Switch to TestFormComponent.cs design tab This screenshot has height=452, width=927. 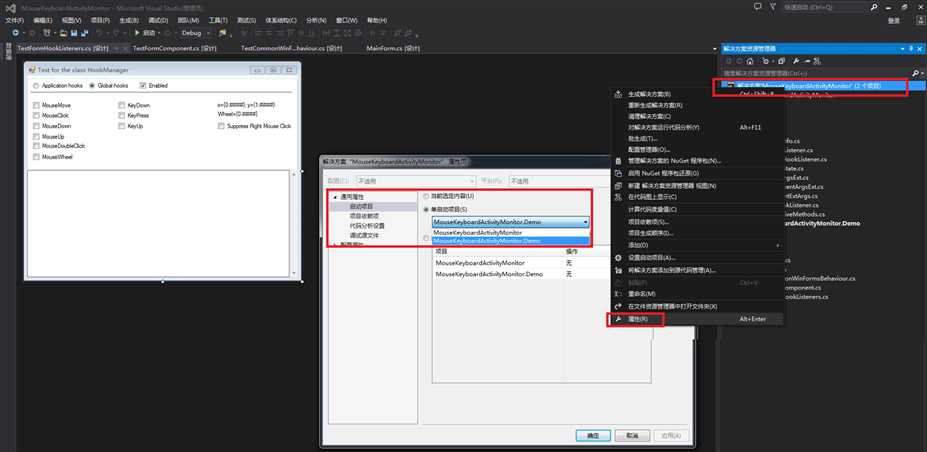pyautogui.click(x=174, y=48)
